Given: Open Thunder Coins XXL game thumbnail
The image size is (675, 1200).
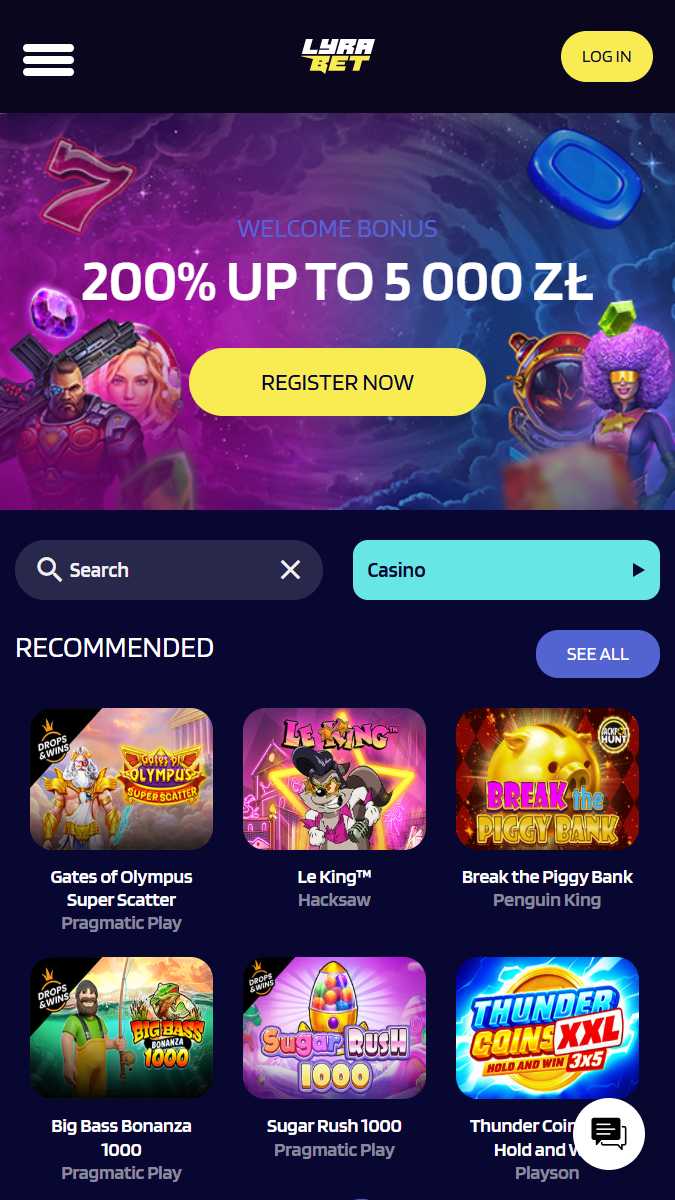Looking at the screenshot, I should click(547, 1028).
